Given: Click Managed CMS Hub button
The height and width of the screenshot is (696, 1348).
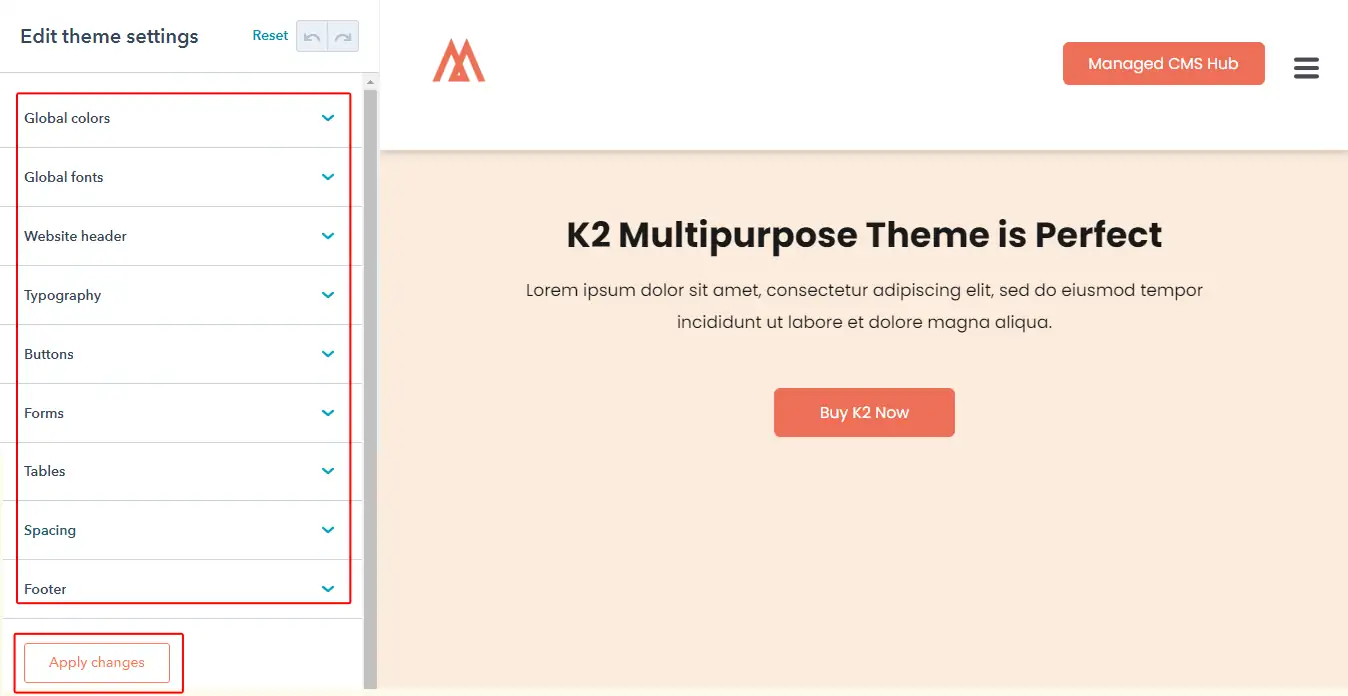Looking at the screenshot, I should (1163, 63).
